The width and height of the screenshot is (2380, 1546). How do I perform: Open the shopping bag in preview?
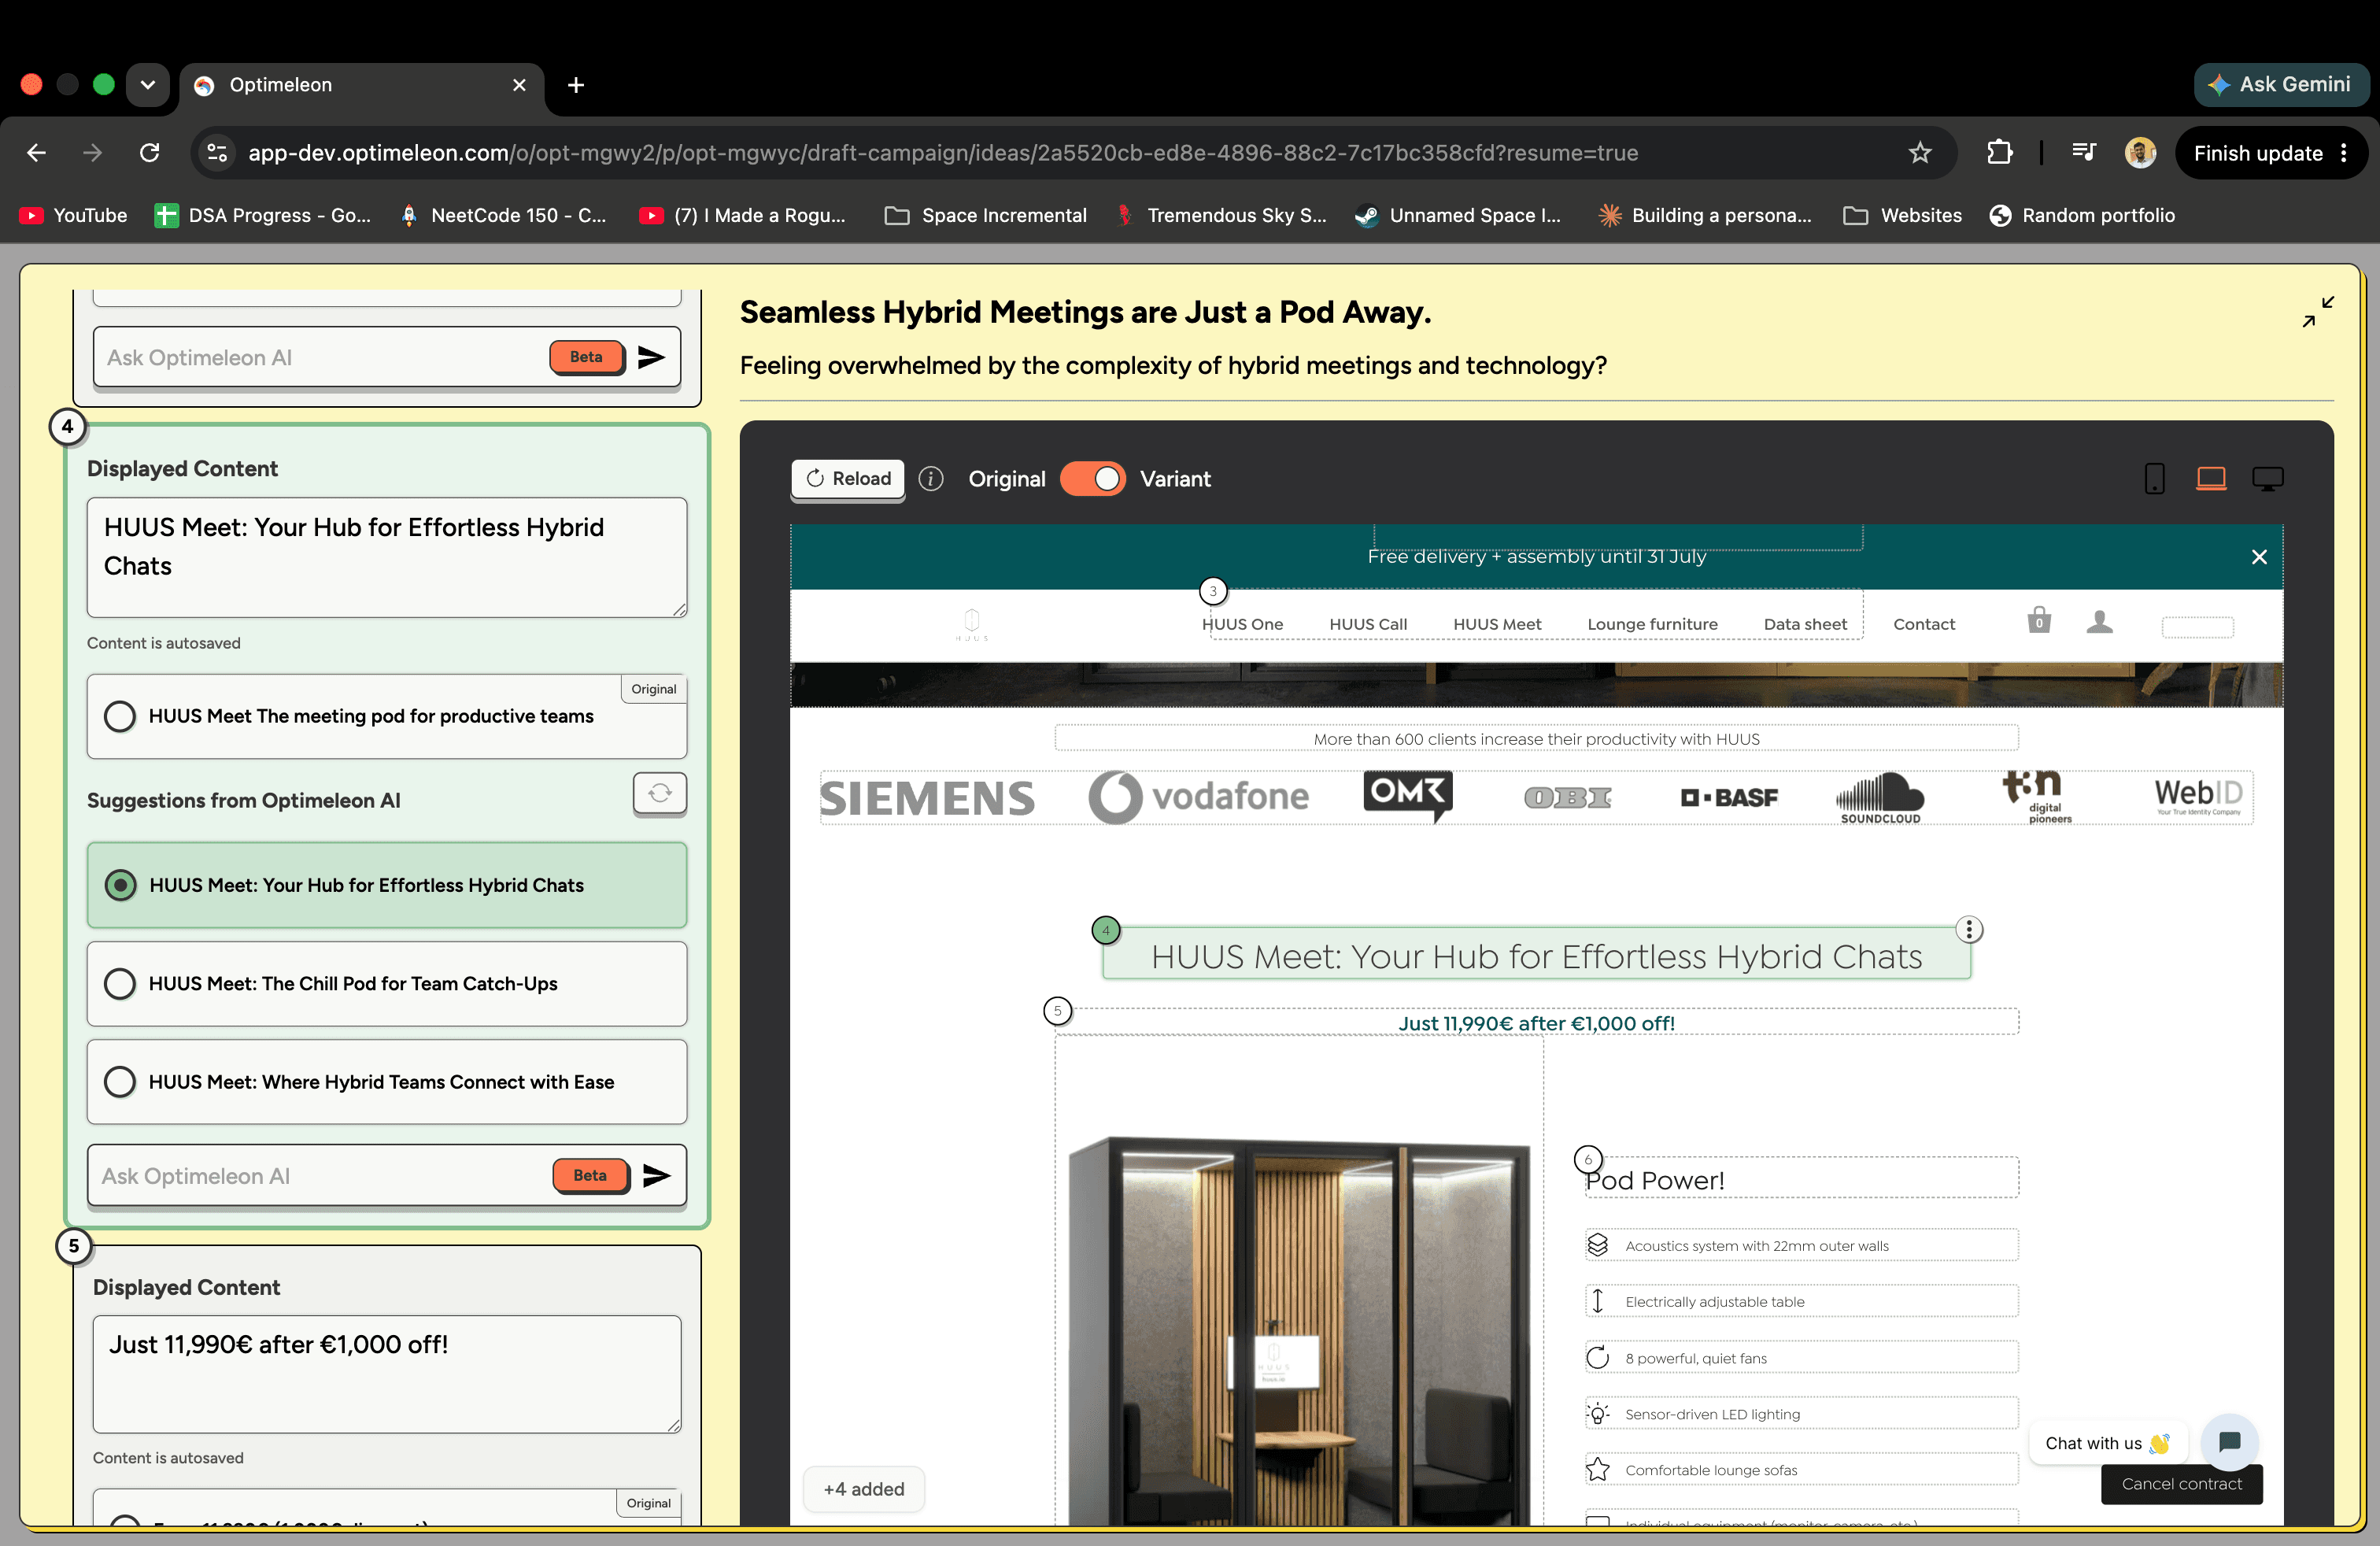[x=2038, y=621]
